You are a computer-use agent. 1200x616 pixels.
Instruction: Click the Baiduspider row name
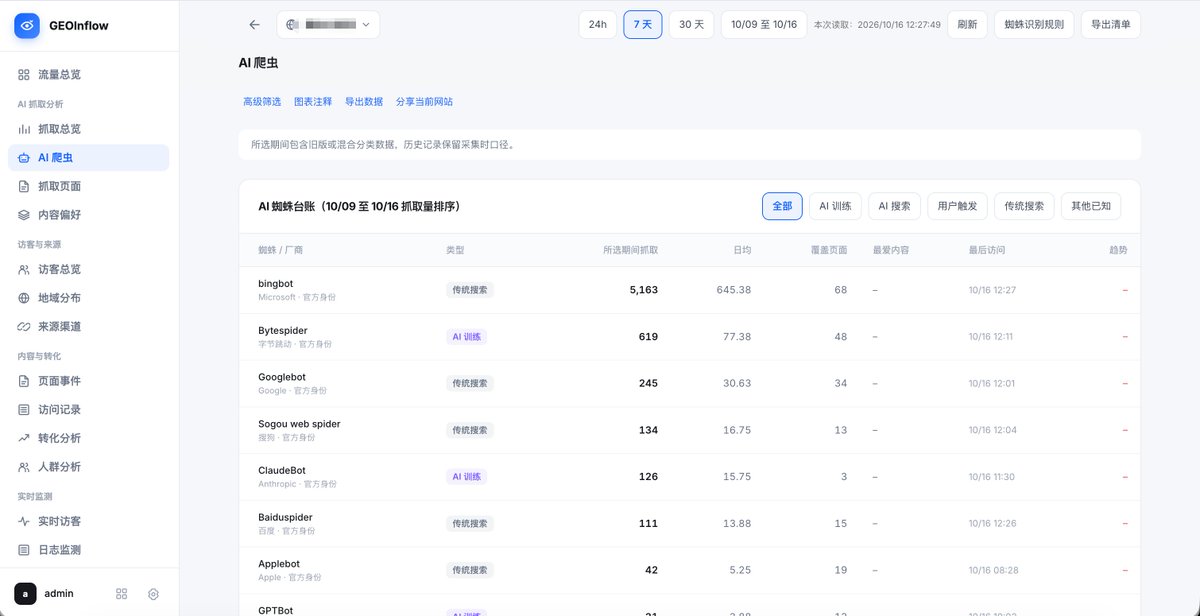(x=285, y=518)
